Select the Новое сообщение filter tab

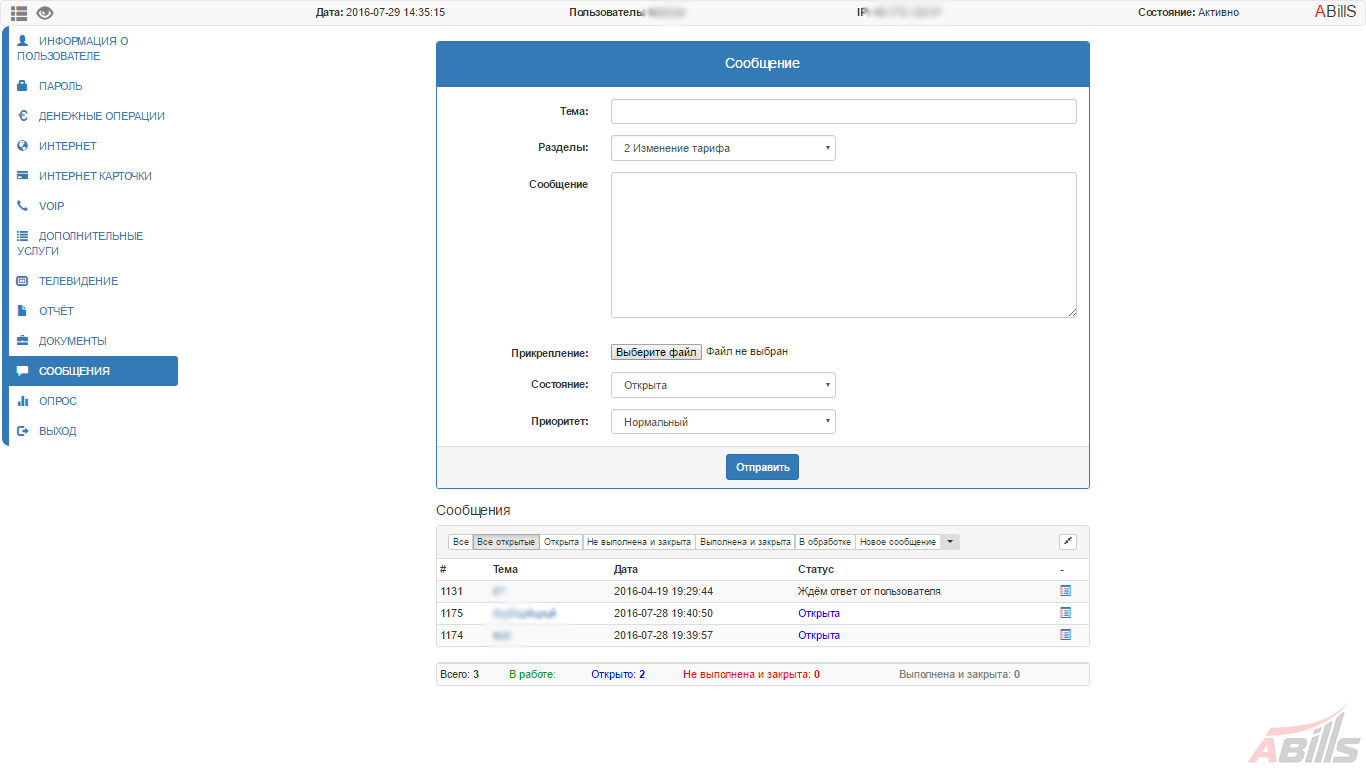[898, 542]
